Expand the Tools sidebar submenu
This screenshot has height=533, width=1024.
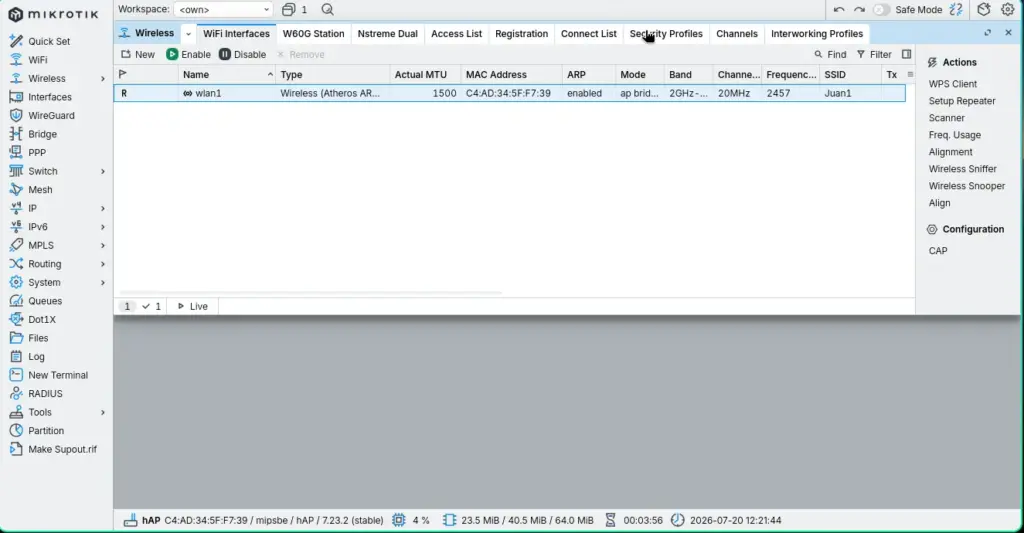click(x=103, y=412)
